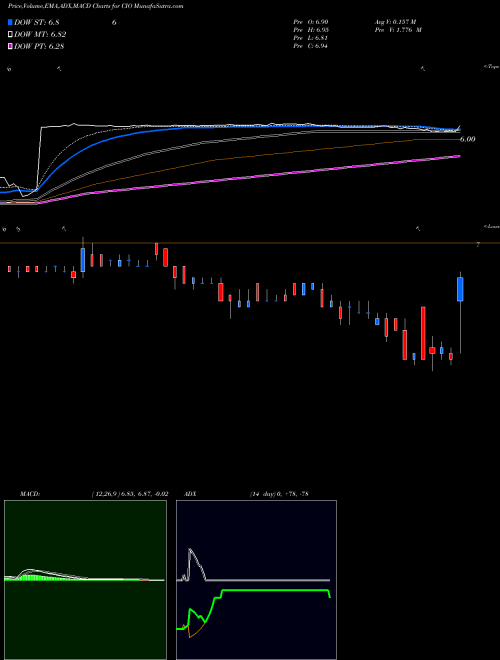500x660 pixels.
Task: Click the 'ADX' panel heading
Action: pos(190,494)
